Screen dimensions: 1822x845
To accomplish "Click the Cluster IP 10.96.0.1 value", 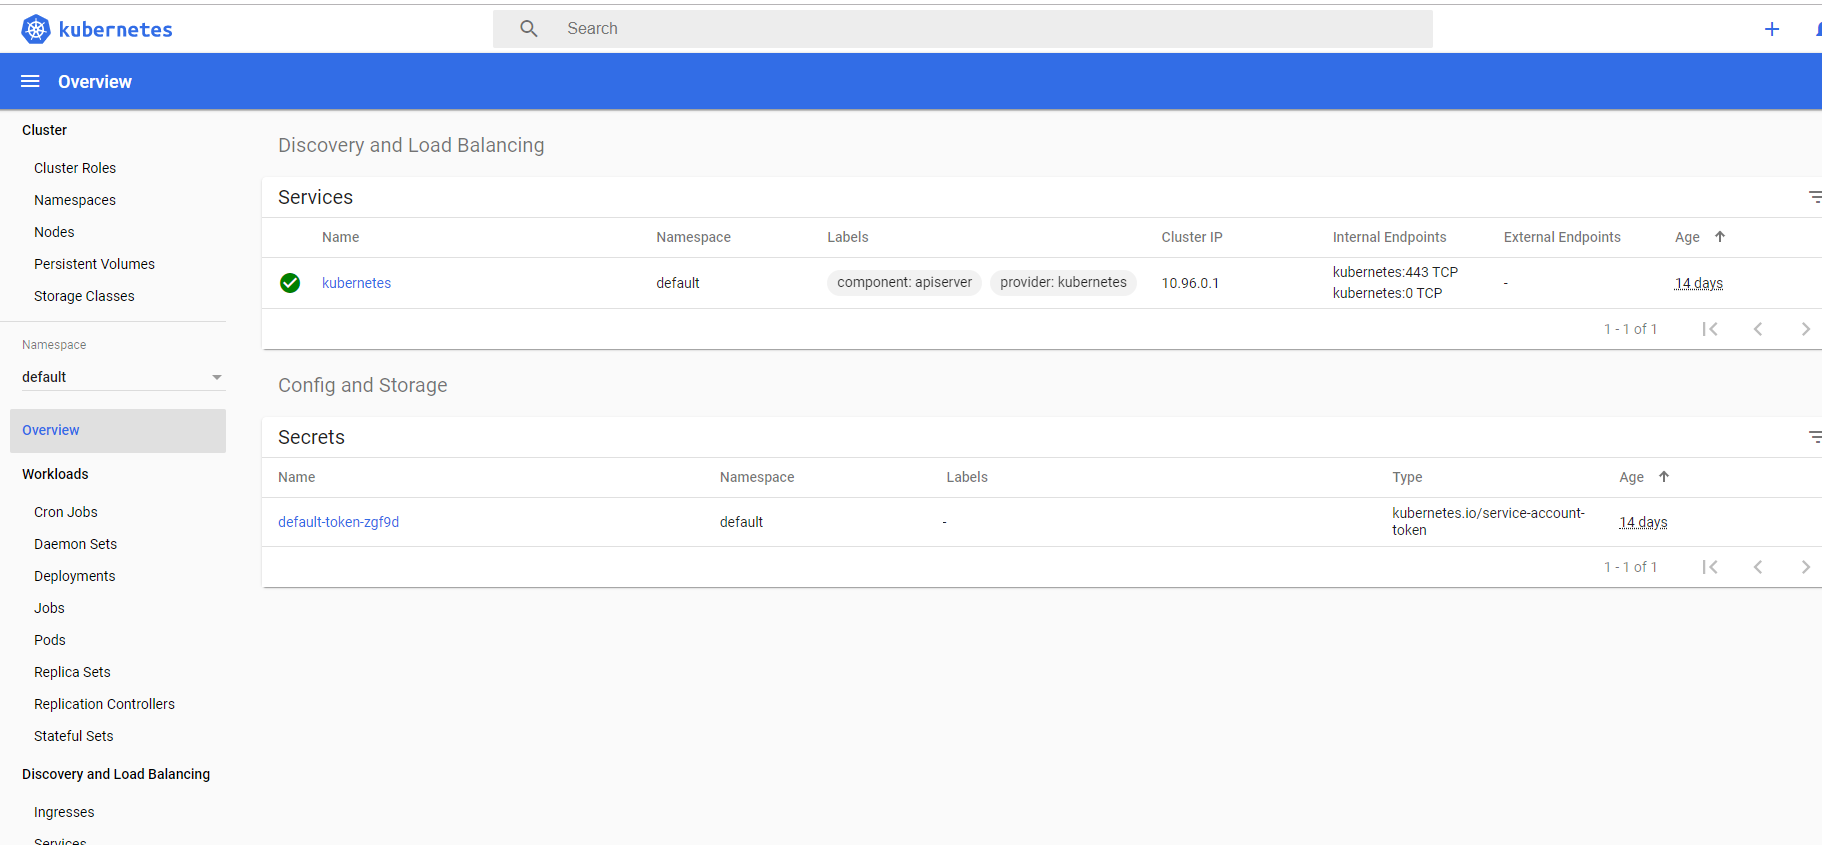I will point(1190,283).
